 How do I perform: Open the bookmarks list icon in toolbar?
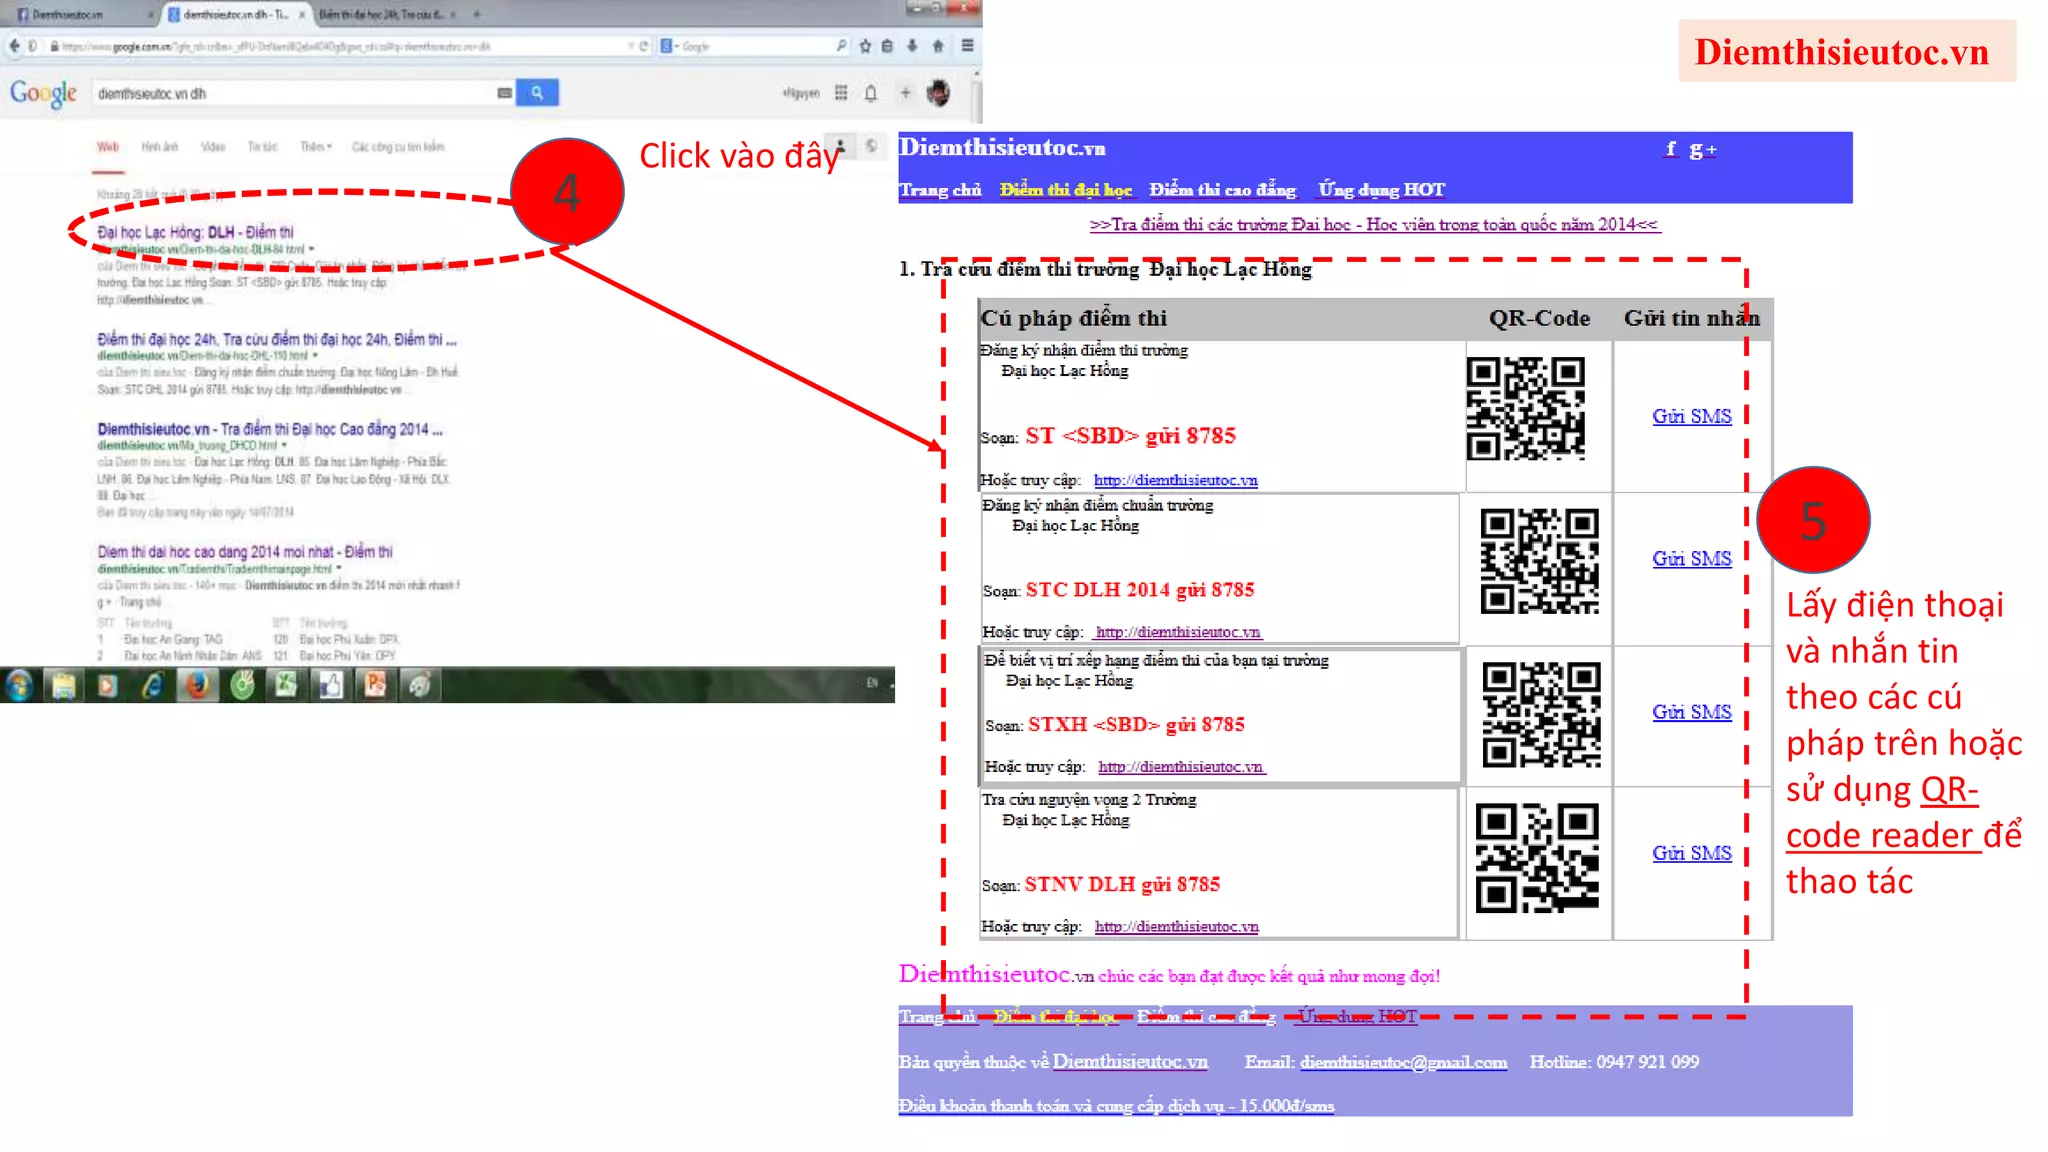[x=888, y=46]
